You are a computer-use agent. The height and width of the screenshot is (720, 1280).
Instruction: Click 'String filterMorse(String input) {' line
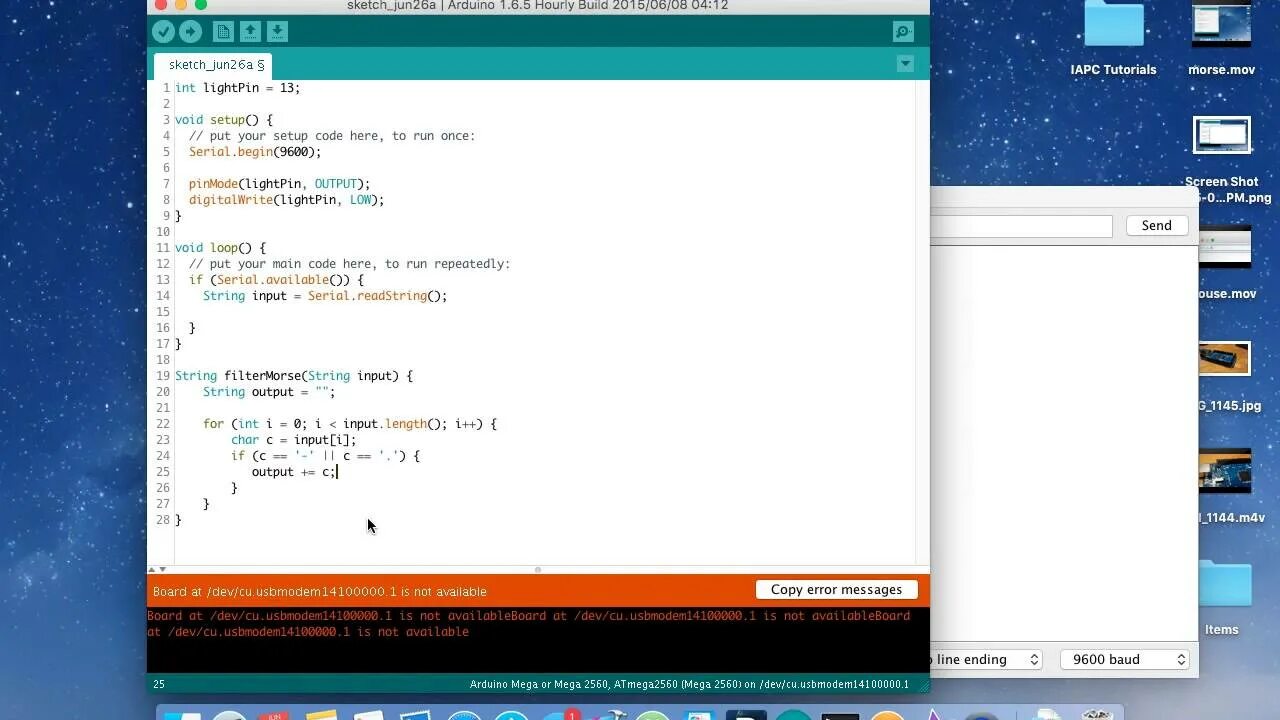294,376
